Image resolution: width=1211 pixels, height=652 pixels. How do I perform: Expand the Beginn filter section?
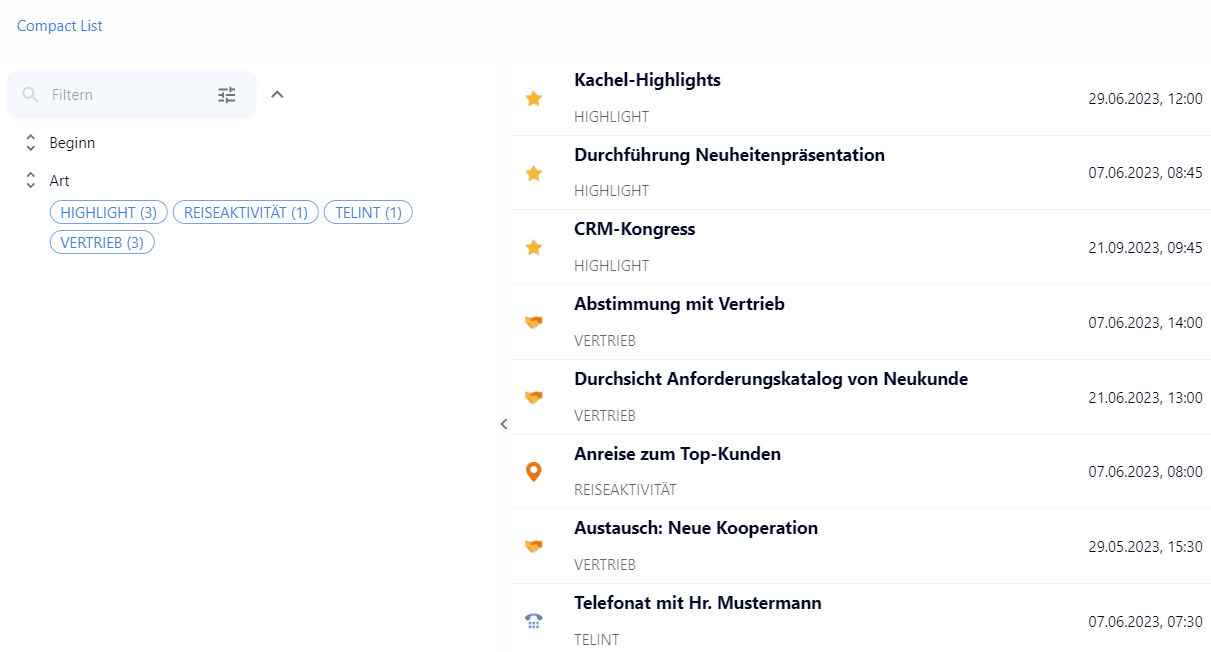(x=31, y=143)
